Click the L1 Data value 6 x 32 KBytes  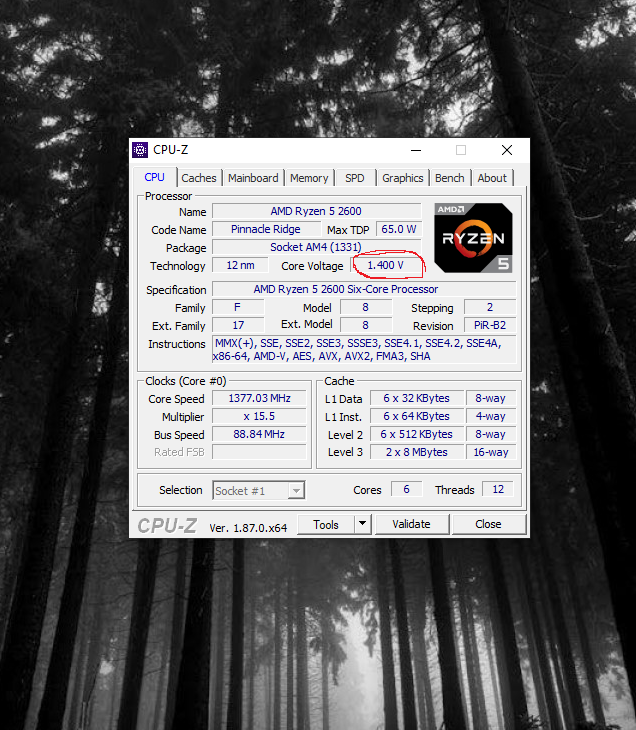(417, 399)
